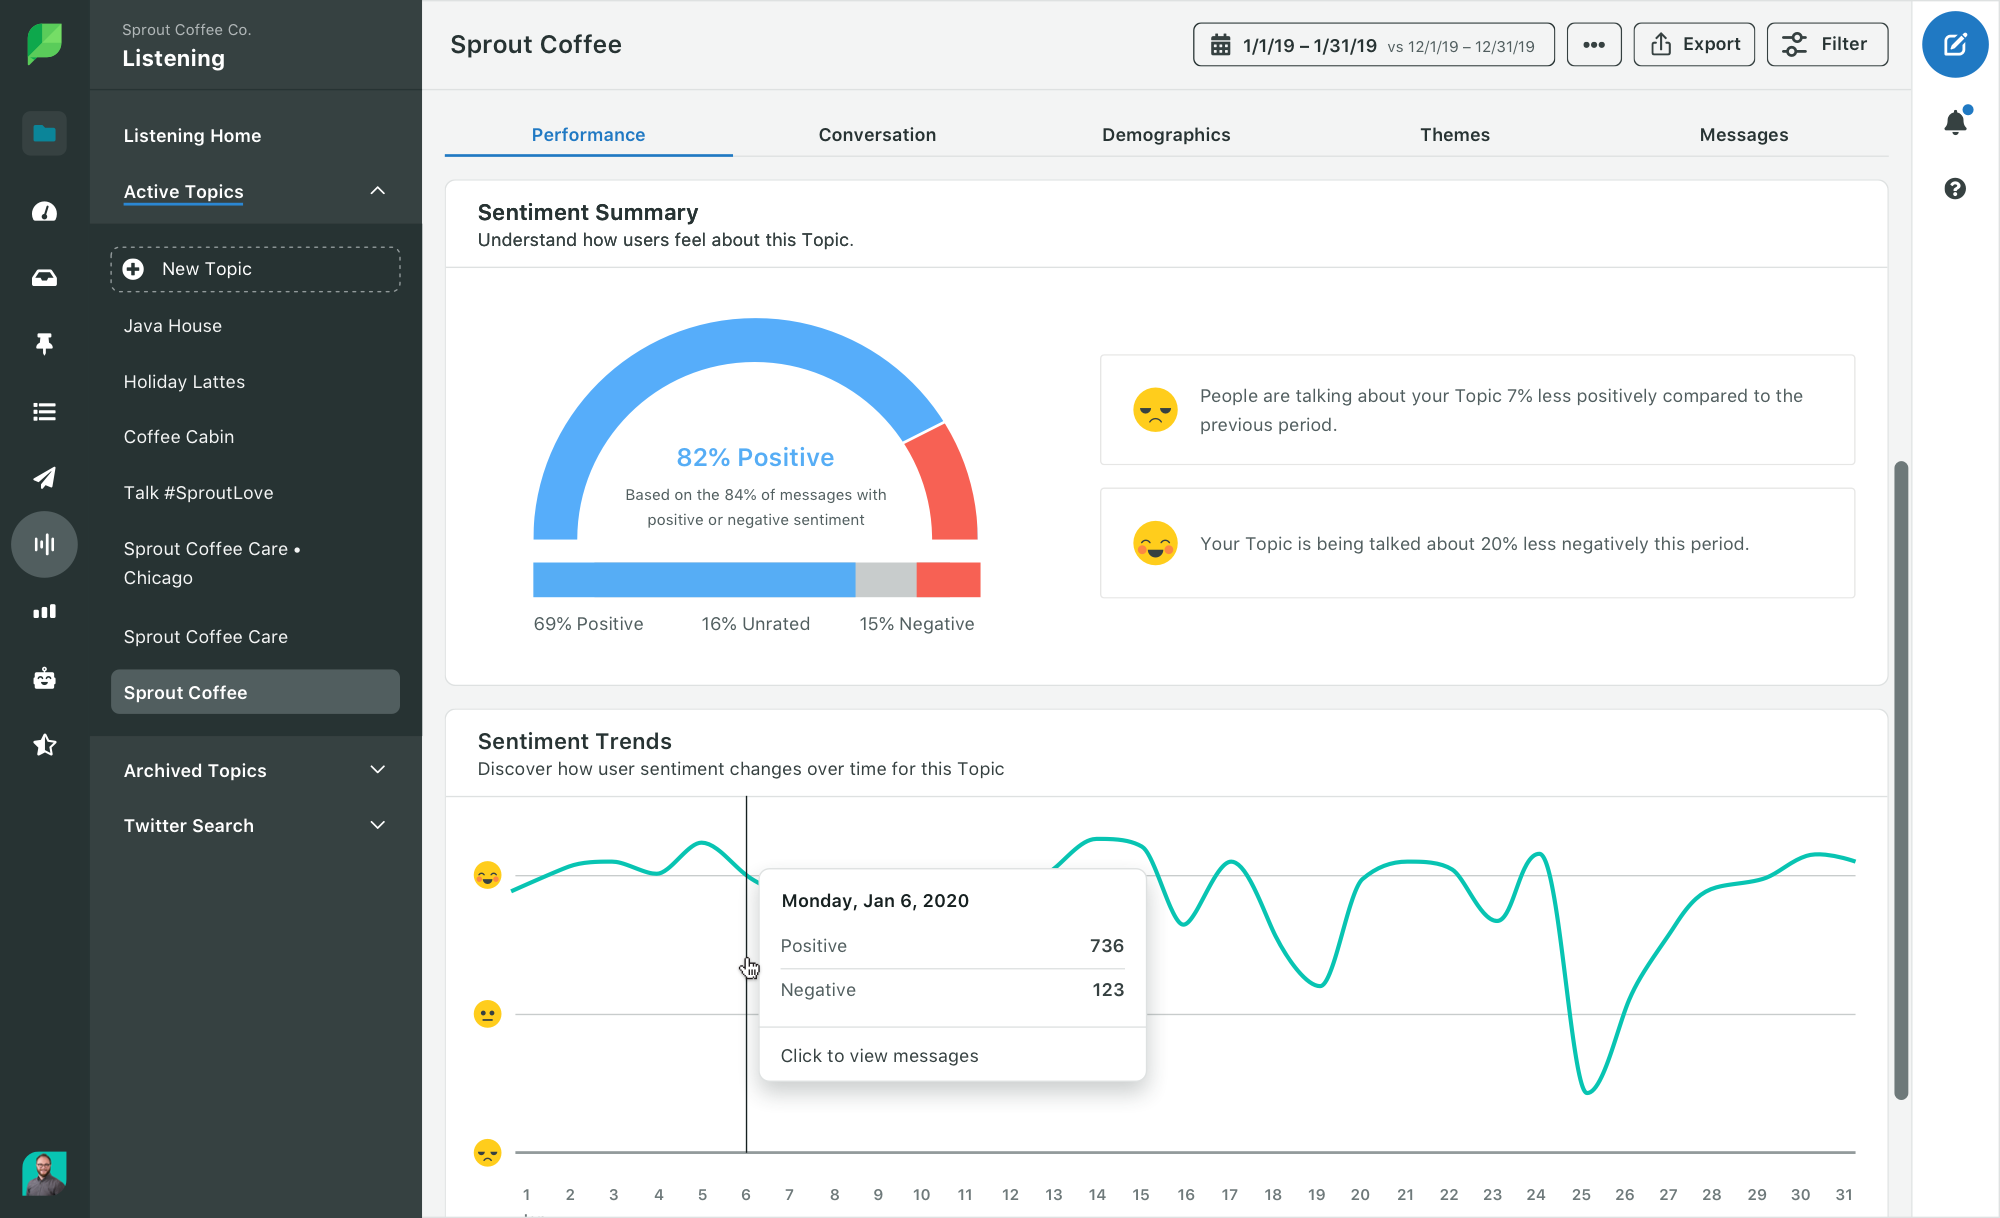Switch to the Demographics tab
Screen dimensions: 2000x1218
1166,134
